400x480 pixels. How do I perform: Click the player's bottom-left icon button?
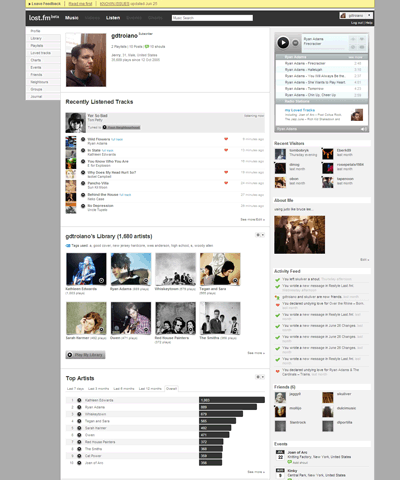click(x=353, y=47)
